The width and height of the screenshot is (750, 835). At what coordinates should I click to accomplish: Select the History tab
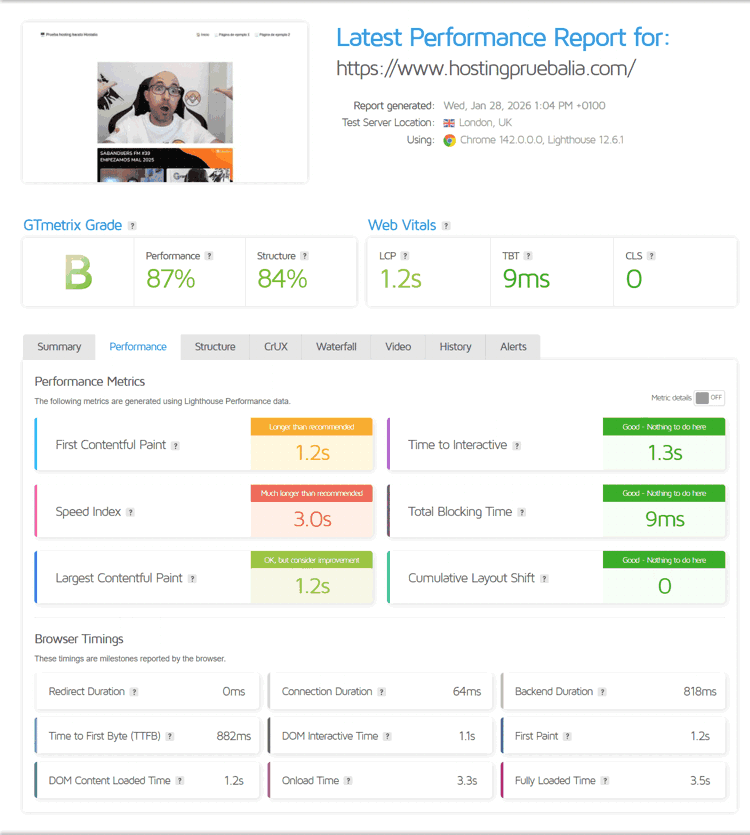[x=455, y=347]
